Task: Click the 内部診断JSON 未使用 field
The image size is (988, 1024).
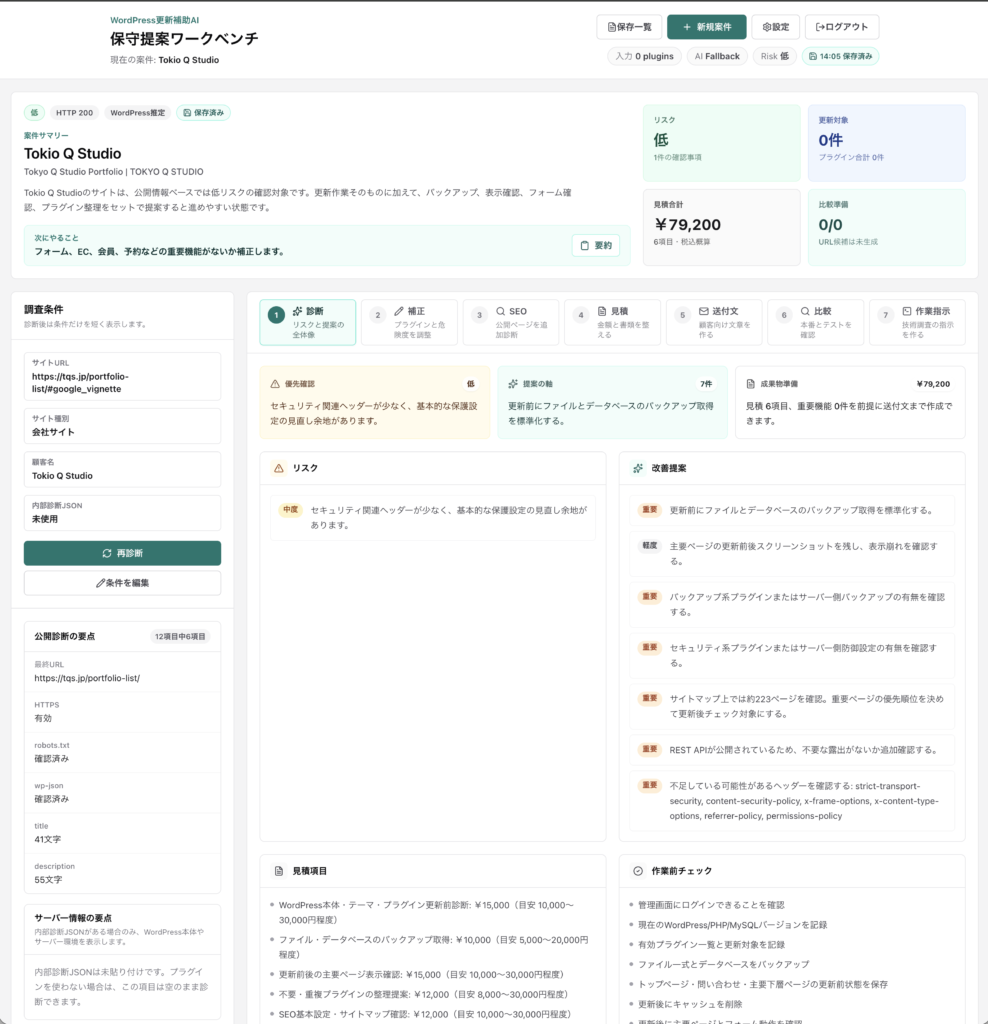Action: click(123, 513)
